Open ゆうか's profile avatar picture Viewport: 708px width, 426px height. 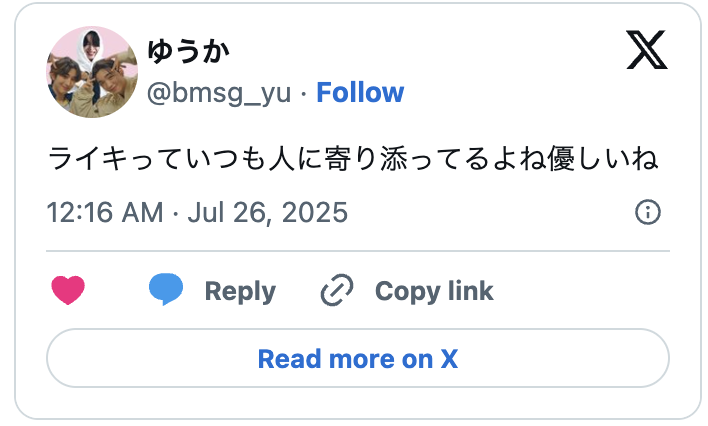91,72
